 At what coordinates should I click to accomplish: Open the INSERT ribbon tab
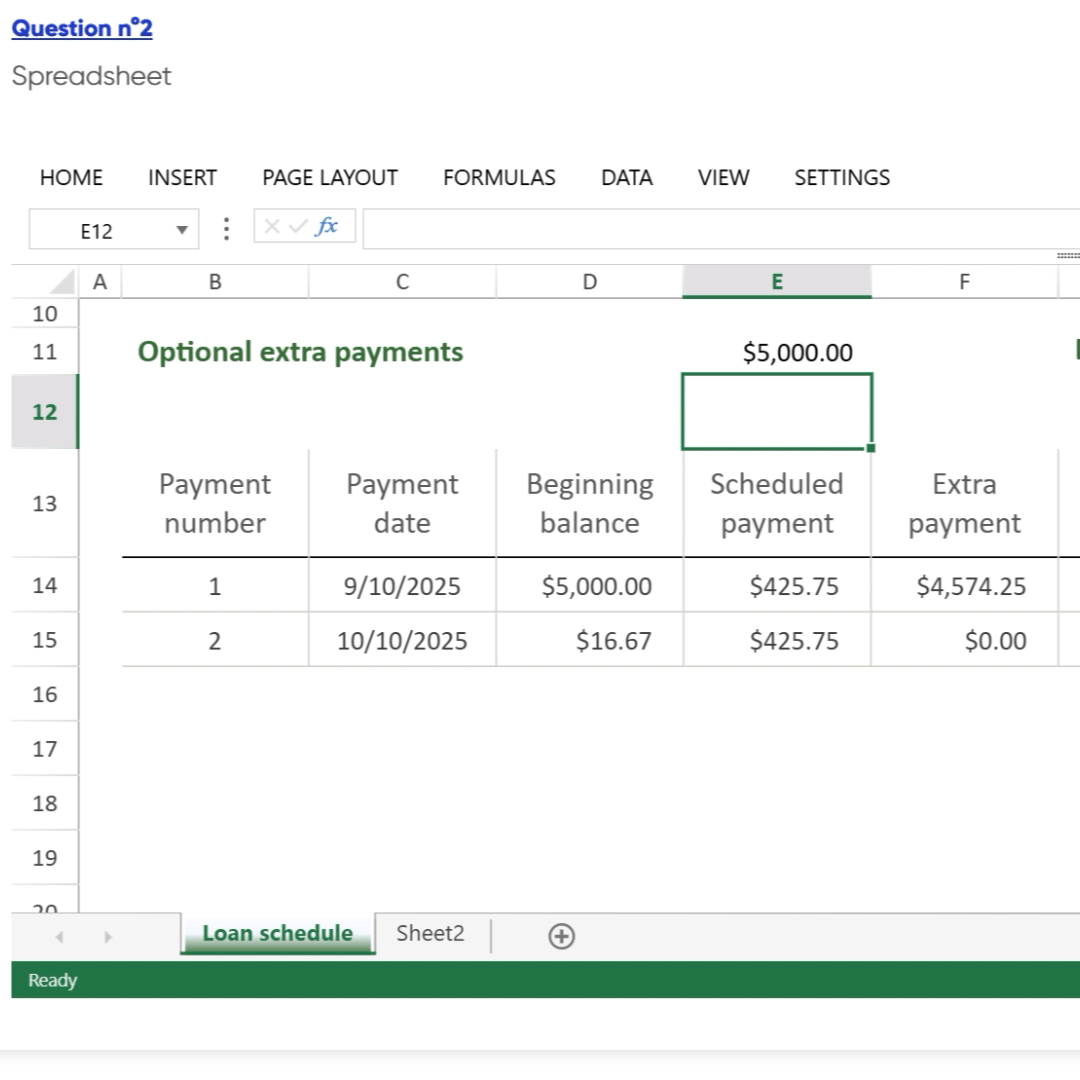point(182,178)
